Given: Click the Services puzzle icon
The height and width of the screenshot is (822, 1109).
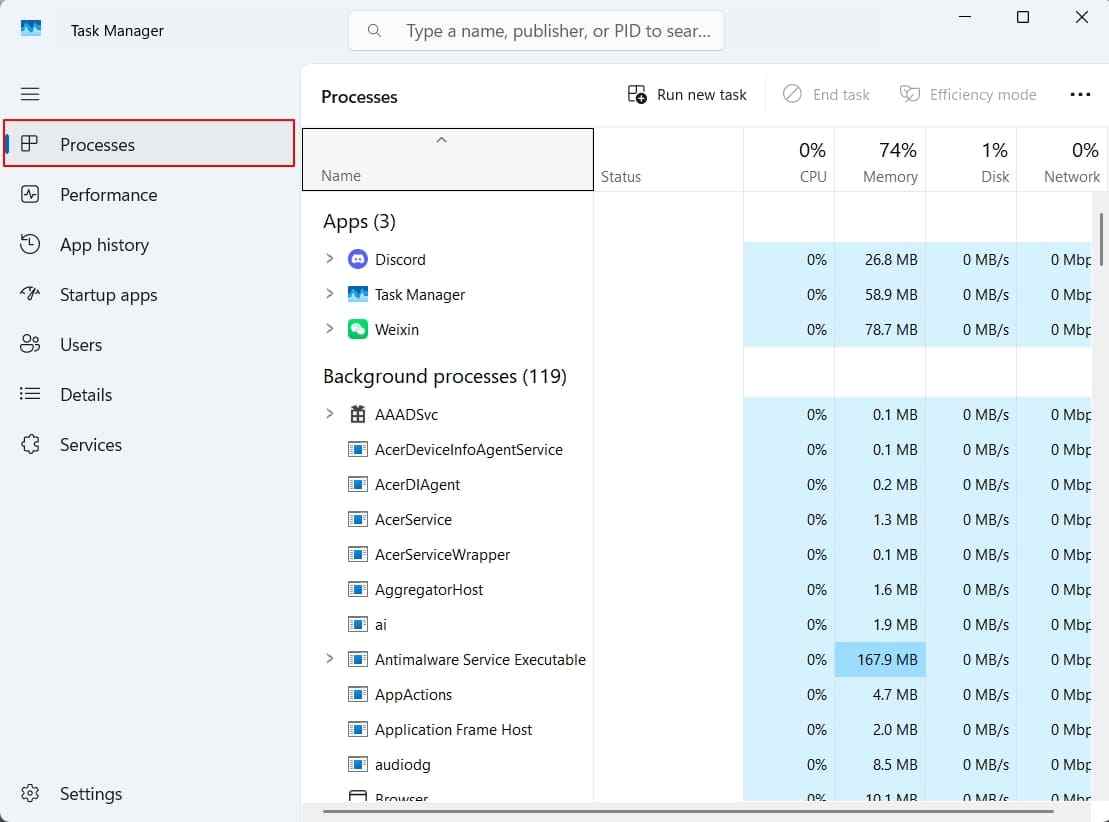Looking at the screenshot, I should click(x=30, y=444).
